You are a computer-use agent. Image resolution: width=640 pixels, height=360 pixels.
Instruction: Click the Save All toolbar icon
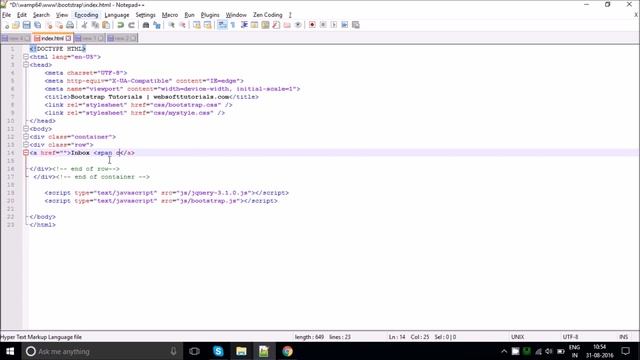point(37,25)
